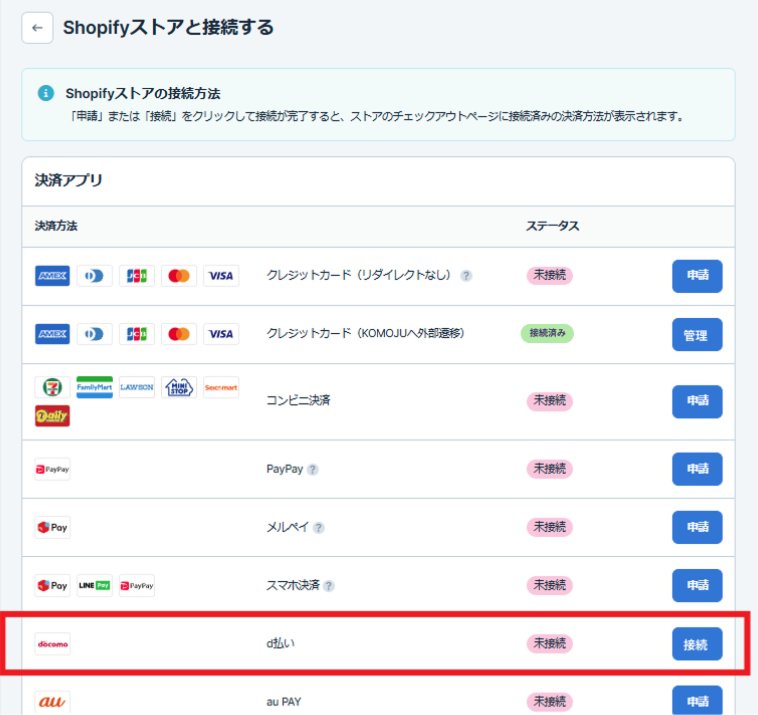
Task: Click the 未接続 badge in メルペイ row
Action: pos(549,527)
